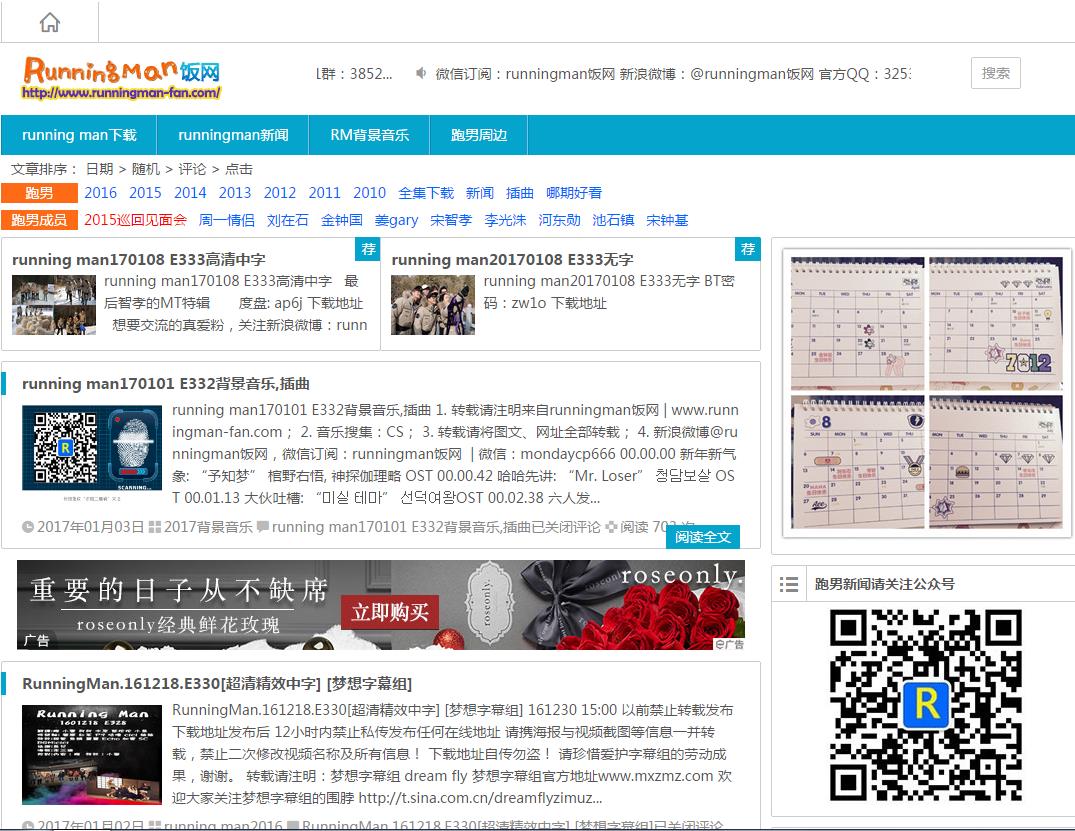Open the 2016 year link

[x=100, y=193]
